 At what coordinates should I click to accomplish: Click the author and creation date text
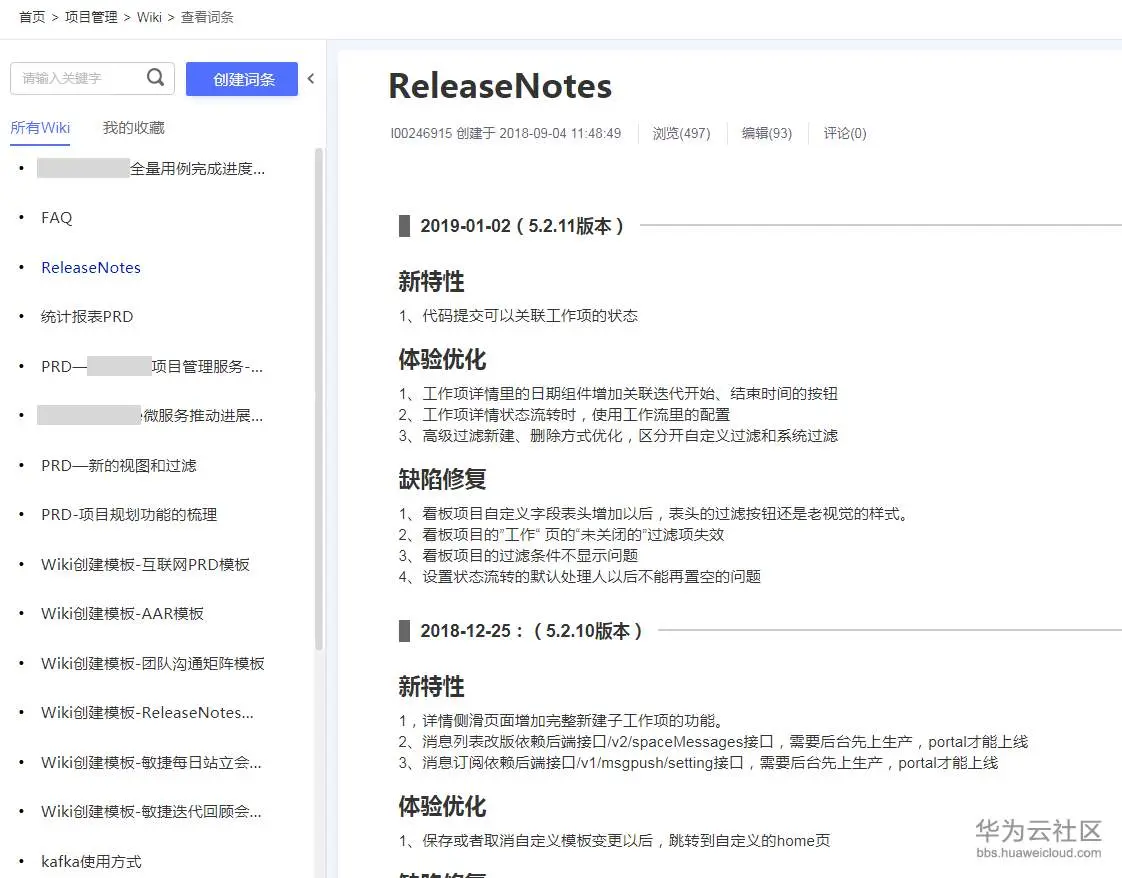[x=505, y=134]
